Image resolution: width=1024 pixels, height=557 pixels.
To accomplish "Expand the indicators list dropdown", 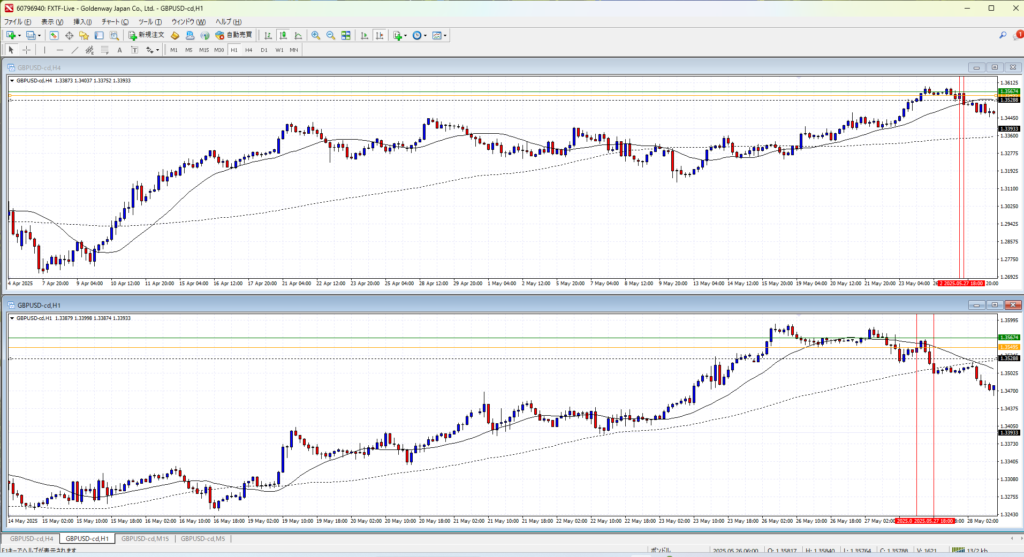I will coord(406,35).
